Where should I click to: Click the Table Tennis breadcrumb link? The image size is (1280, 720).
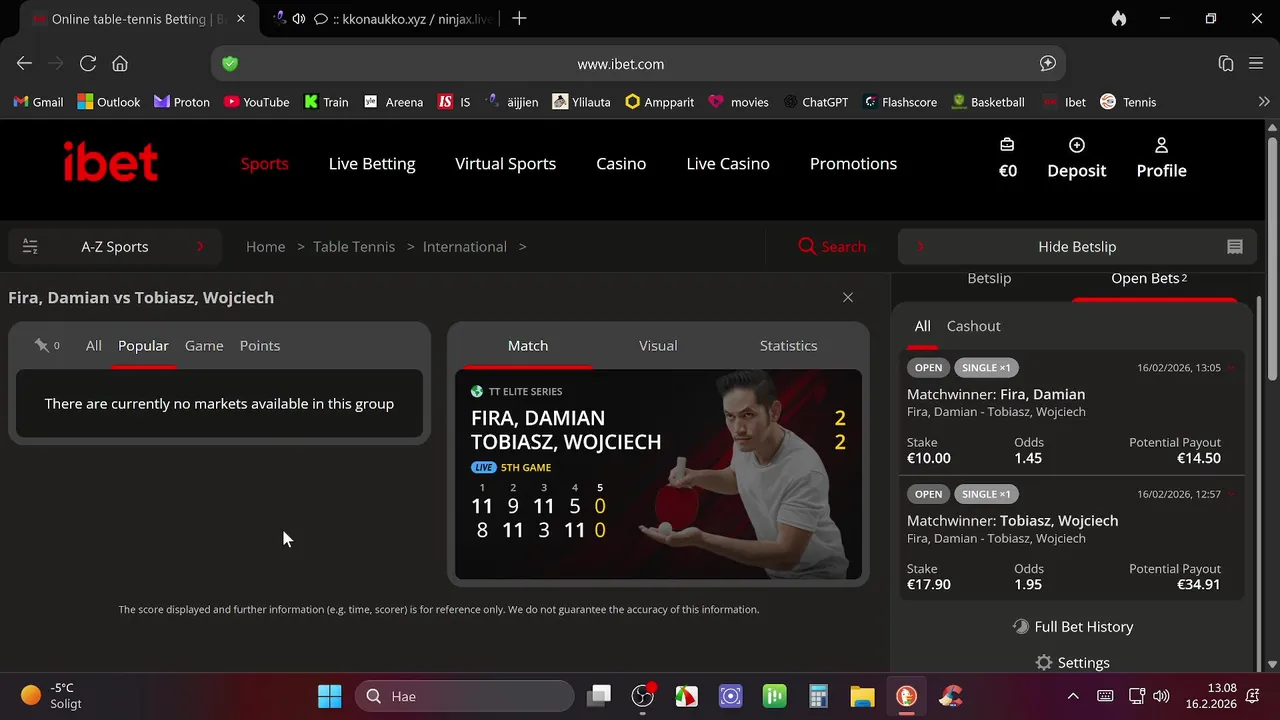pyautogui.click(x=354, y=246)
